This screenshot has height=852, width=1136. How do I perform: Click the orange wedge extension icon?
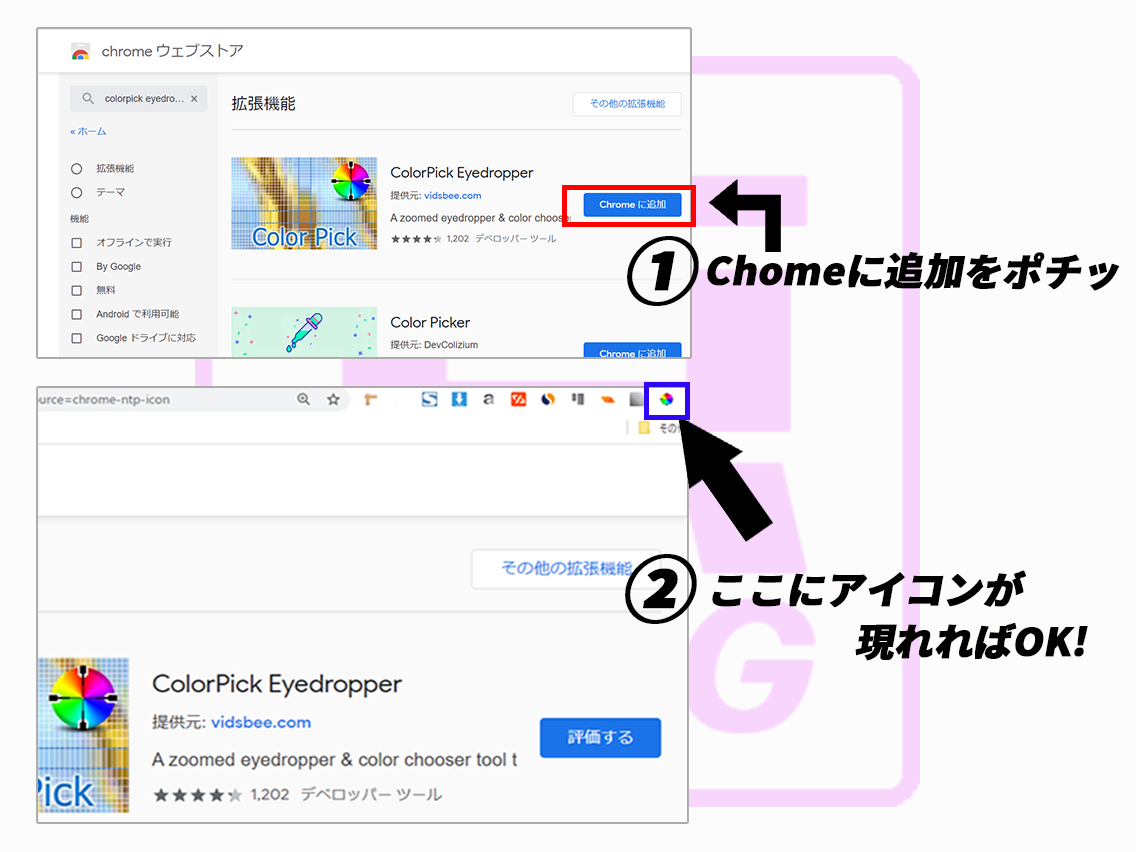(607, 399)
